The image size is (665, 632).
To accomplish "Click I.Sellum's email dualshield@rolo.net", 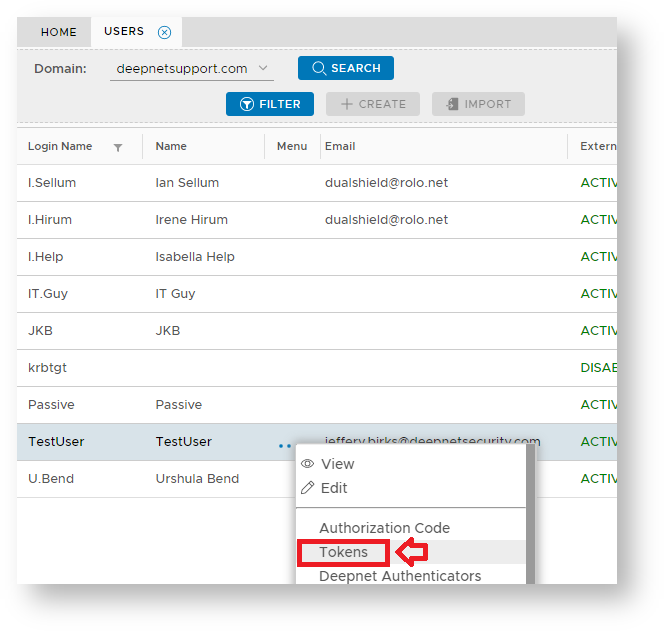I will (386, 183).
